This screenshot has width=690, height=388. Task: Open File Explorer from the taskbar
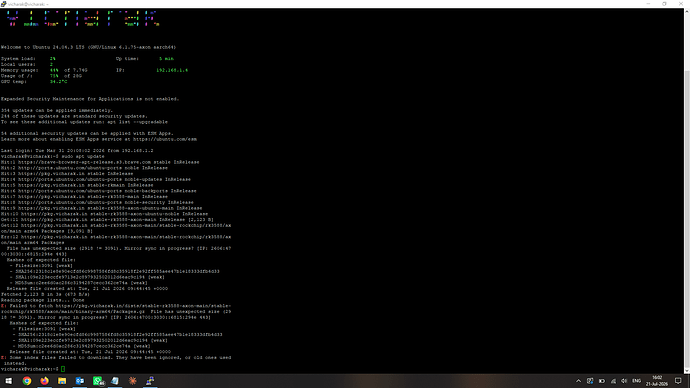click(x=62, y=381)
